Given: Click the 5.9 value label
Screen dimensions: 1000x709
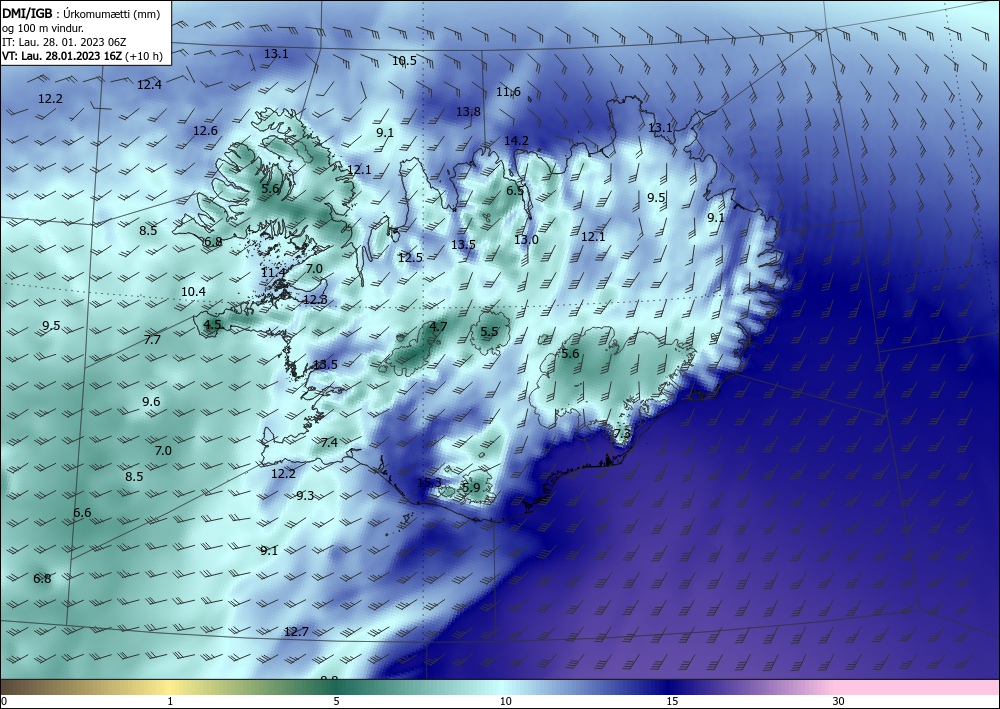Looking at the screenshot, I should [471, 488].
